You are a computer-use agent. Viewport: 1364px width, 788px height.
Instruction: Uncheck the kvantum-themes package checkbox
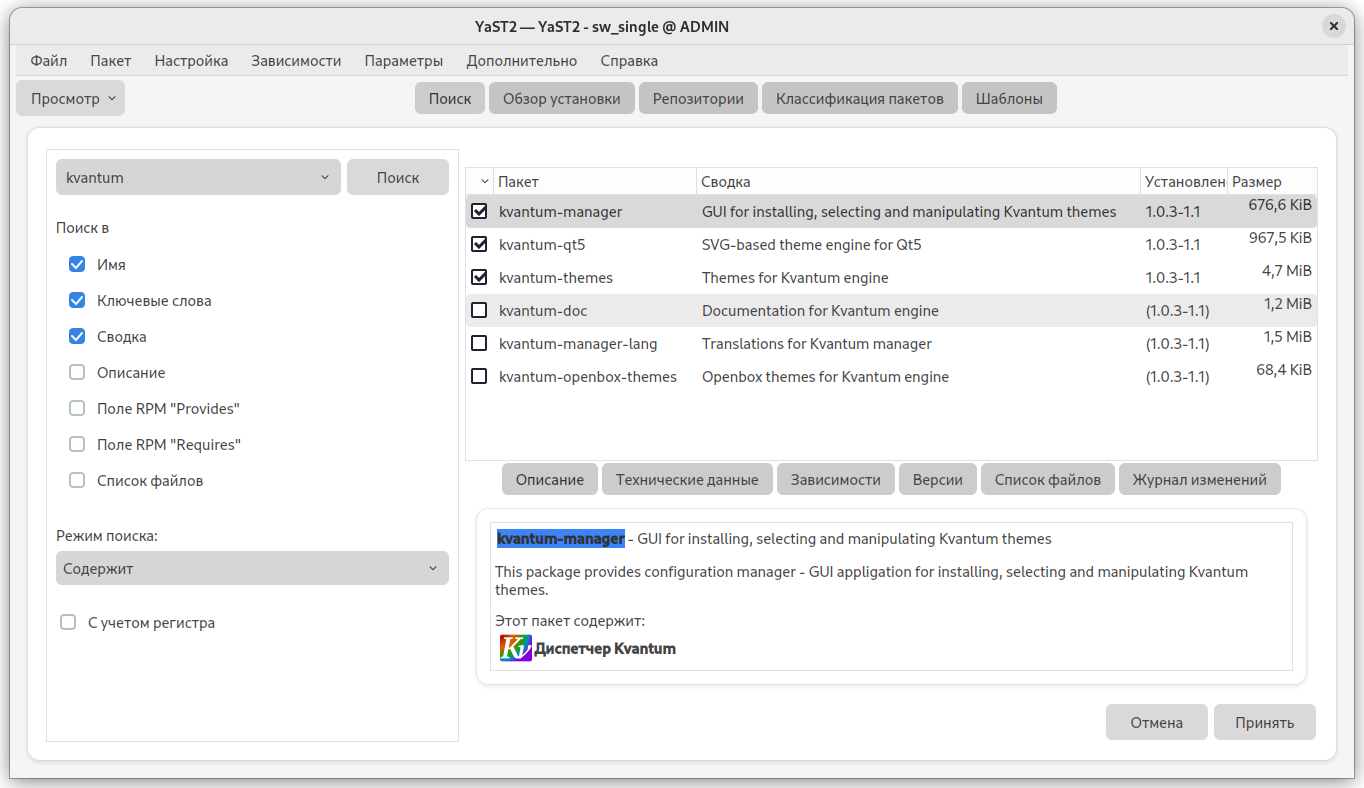[479, 277]
